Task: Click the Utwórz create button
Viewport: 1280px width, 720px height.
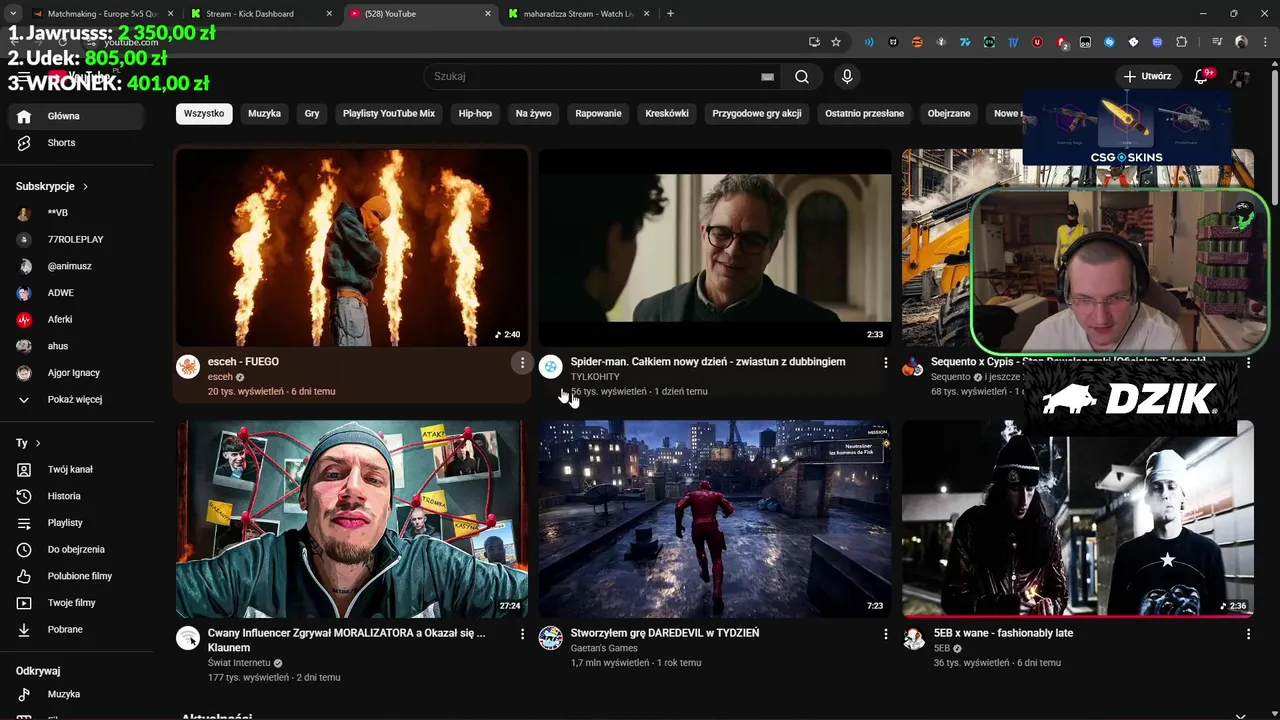Action: pyautogui.click(x=1147, y=77)
